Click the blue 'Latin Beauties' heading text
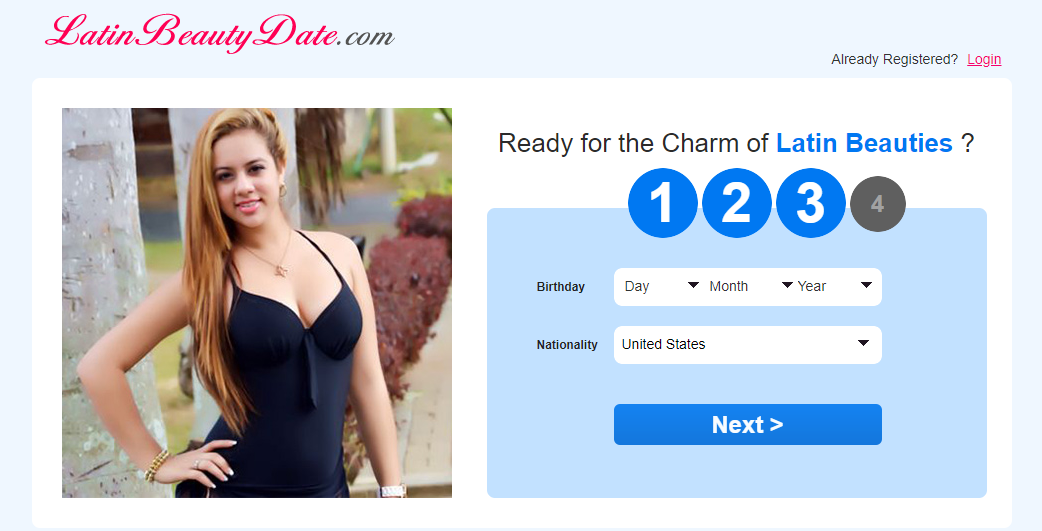The width and height of the screenshot is (1042, 531). point(864,143)
